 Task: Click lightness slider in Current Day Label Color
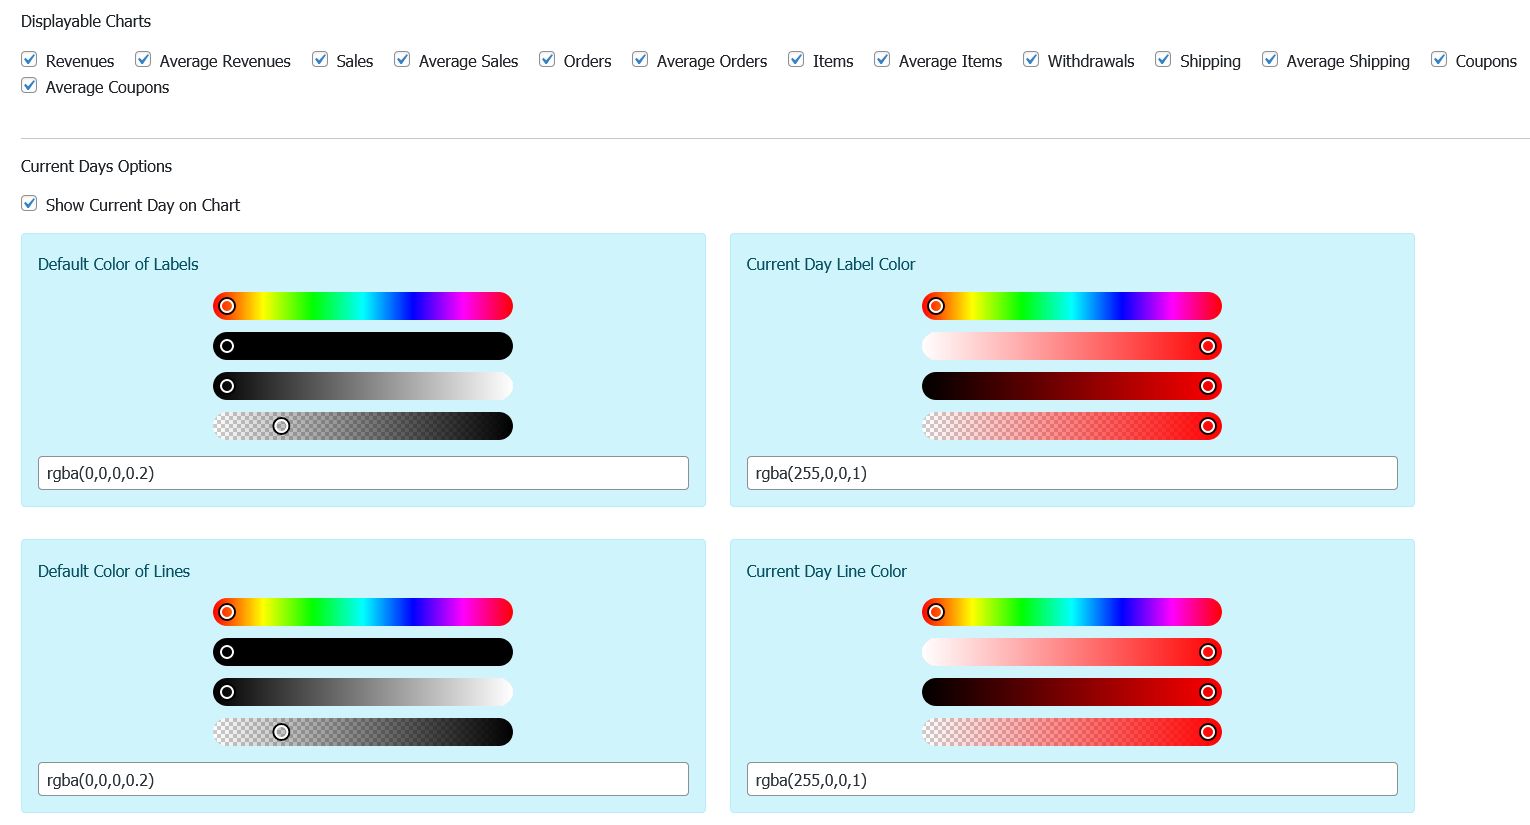1071,386
